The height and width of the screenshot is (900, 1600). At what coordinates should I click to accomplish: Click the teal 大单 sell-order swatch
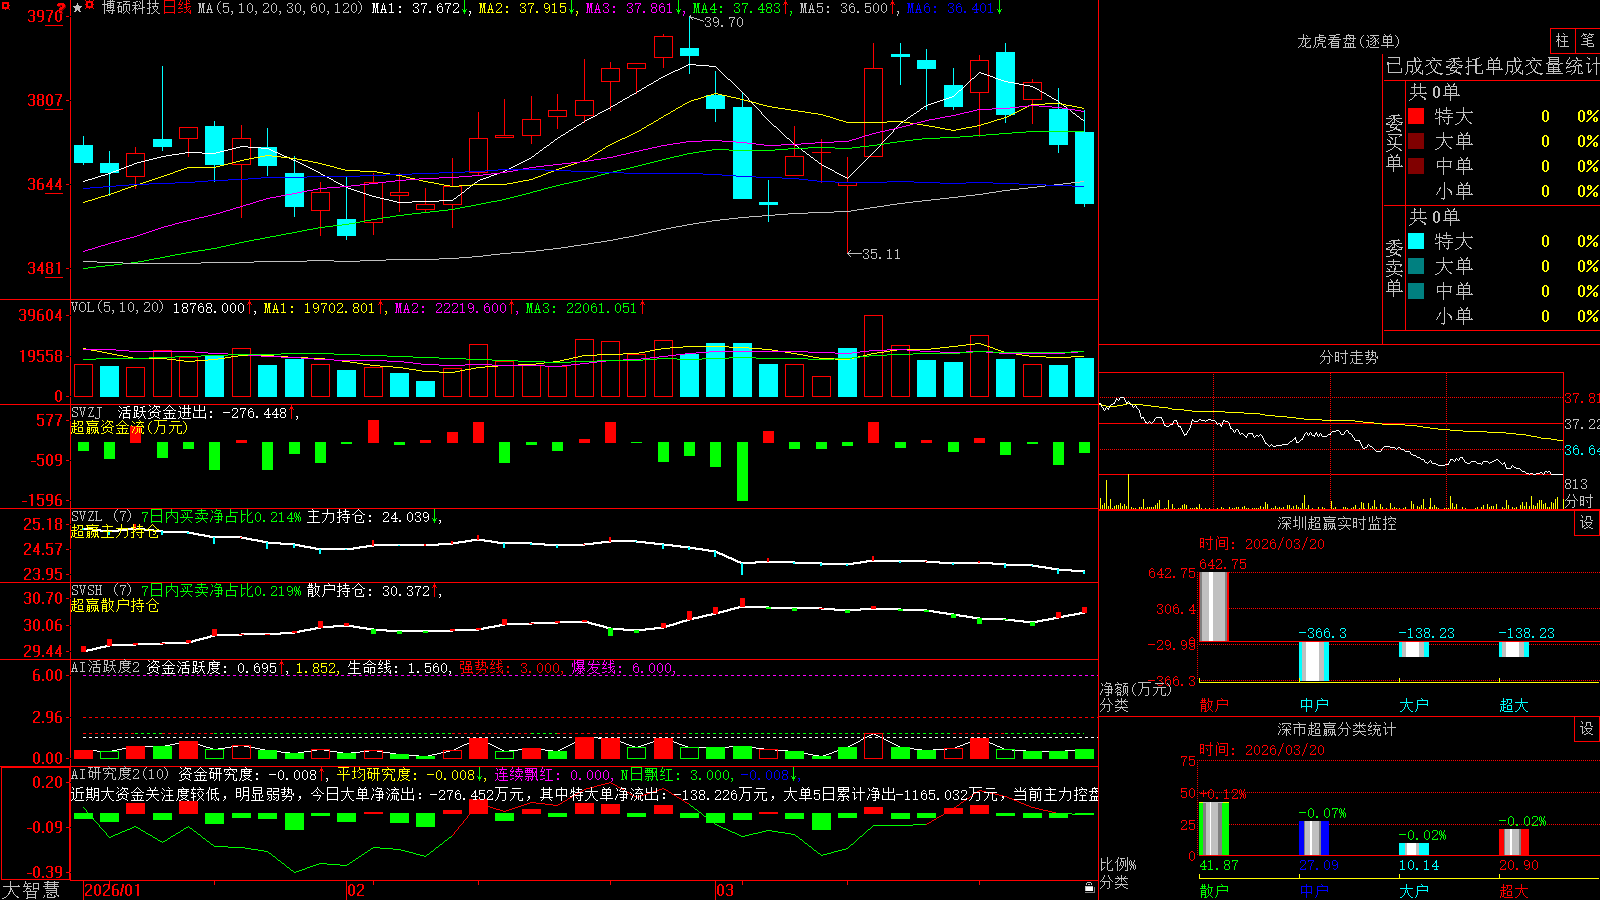[x=1416, y=266]
